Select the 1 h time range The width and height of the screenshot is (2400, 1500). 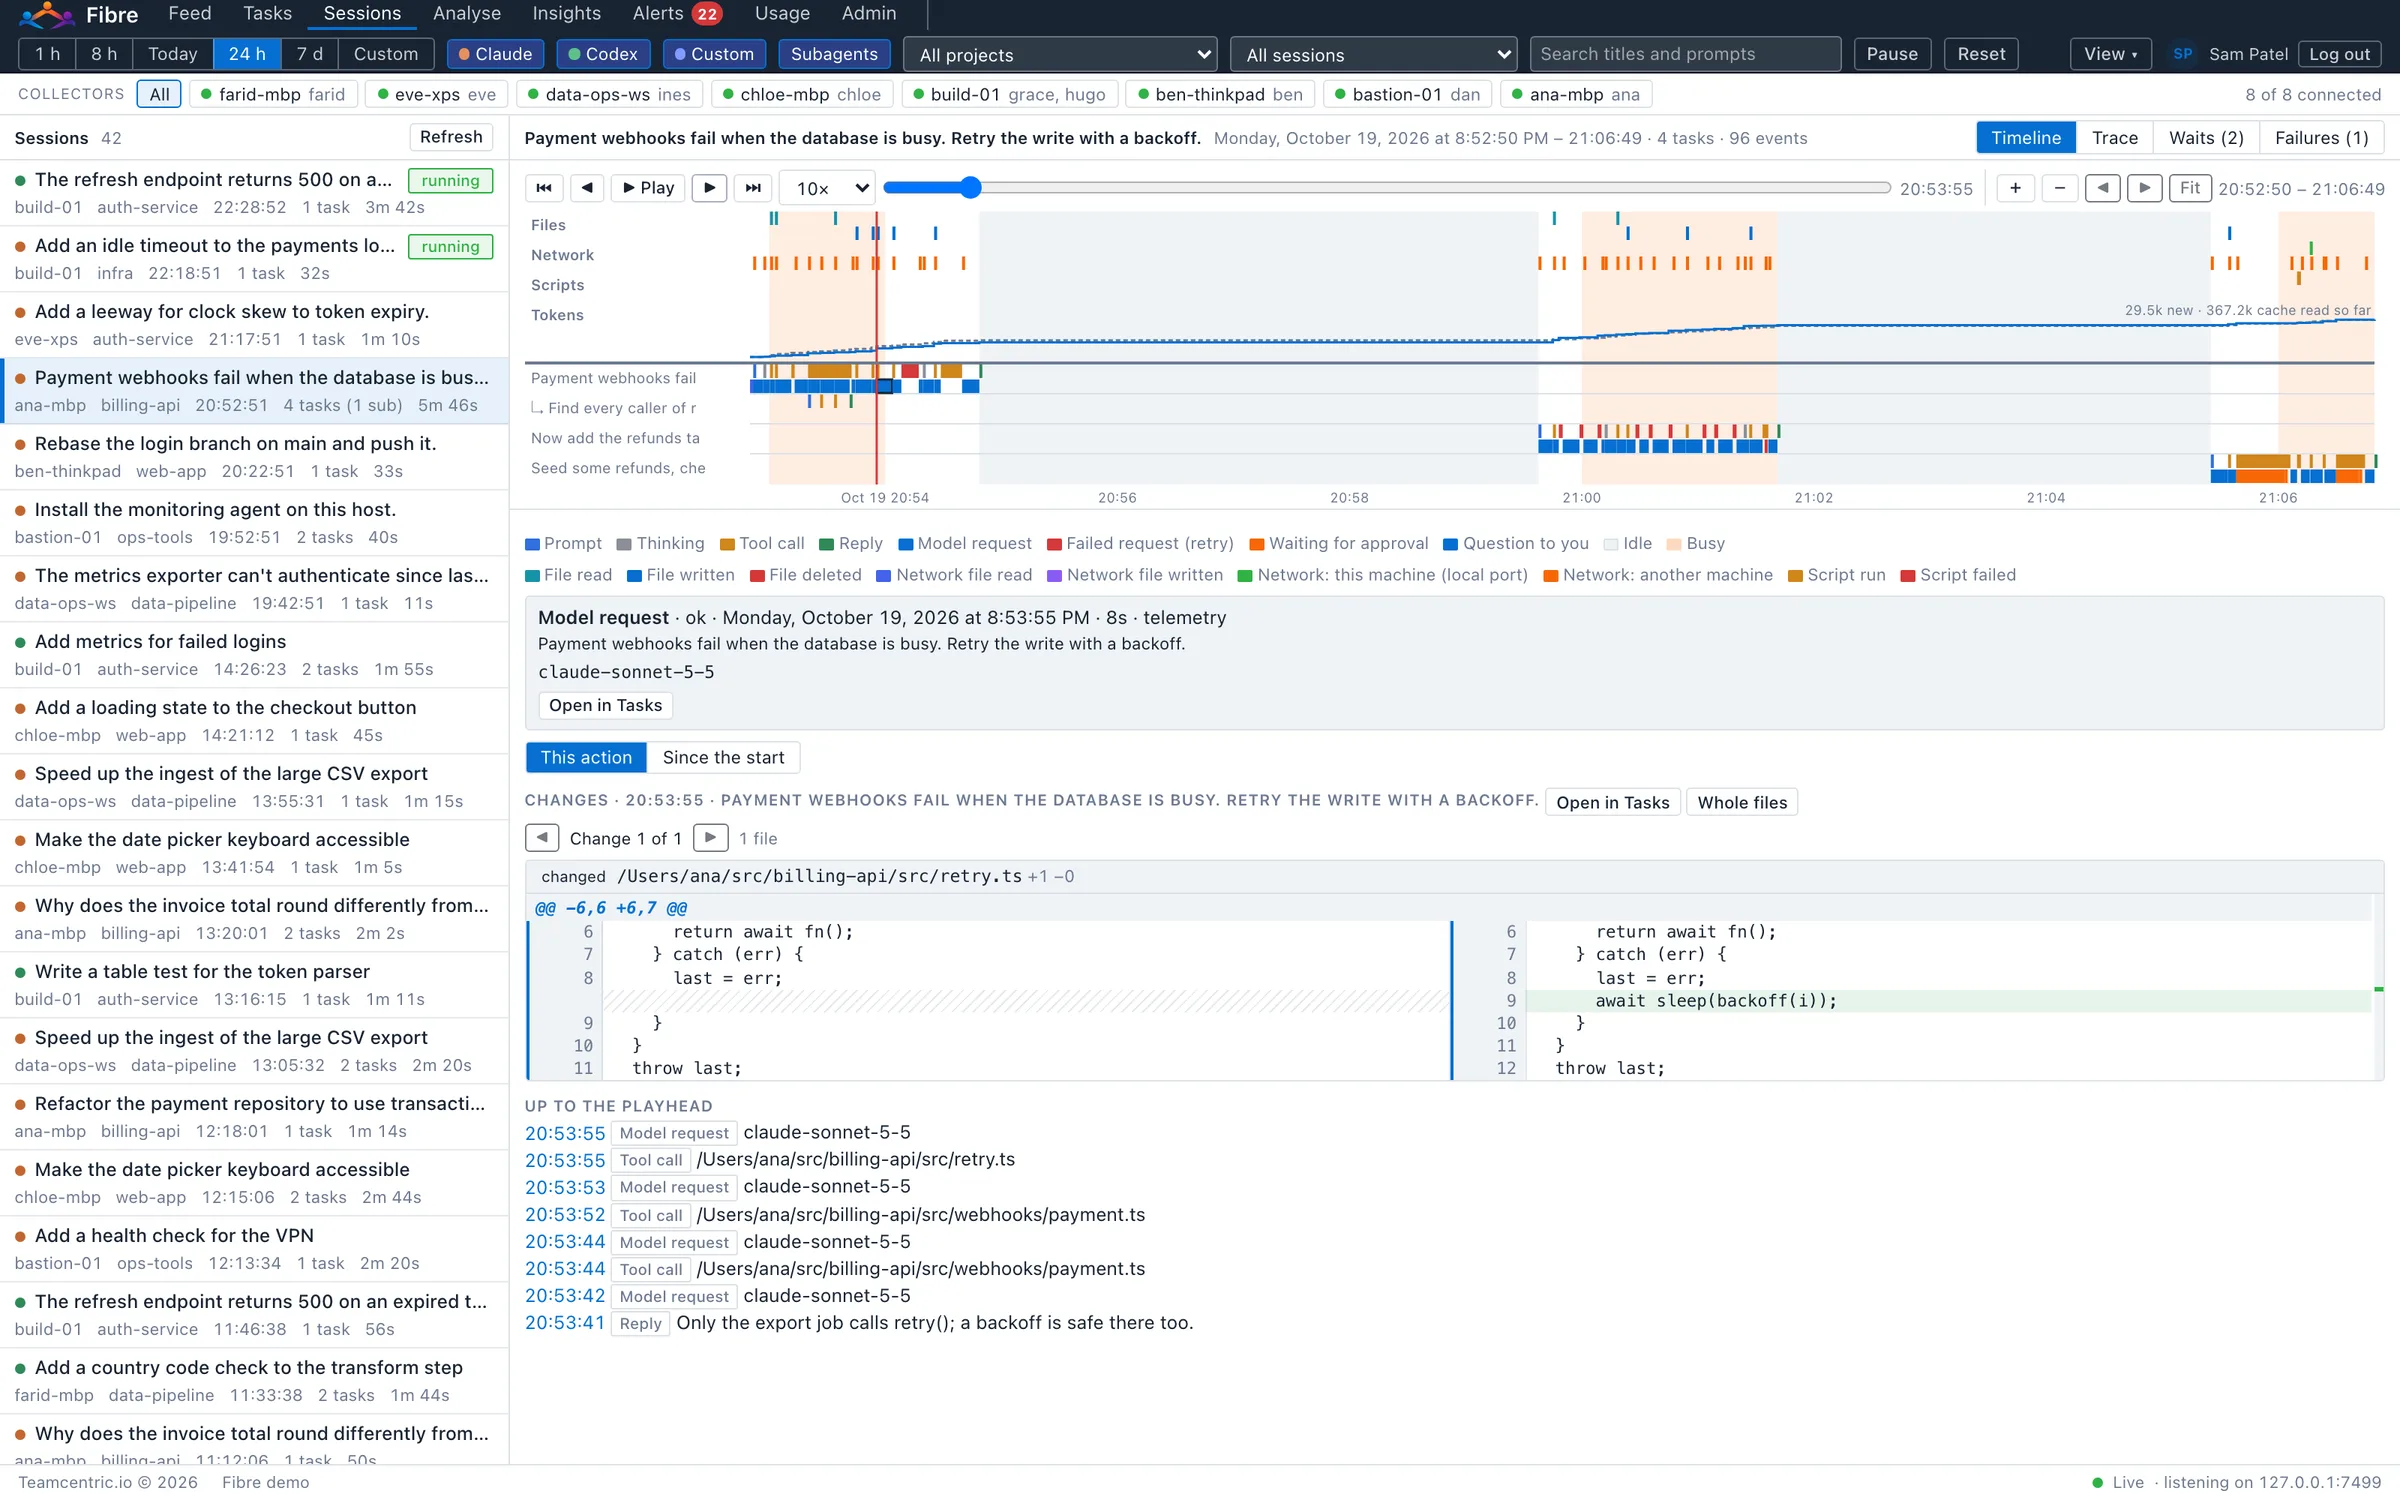pyautogui.click(x=47, y=54)
